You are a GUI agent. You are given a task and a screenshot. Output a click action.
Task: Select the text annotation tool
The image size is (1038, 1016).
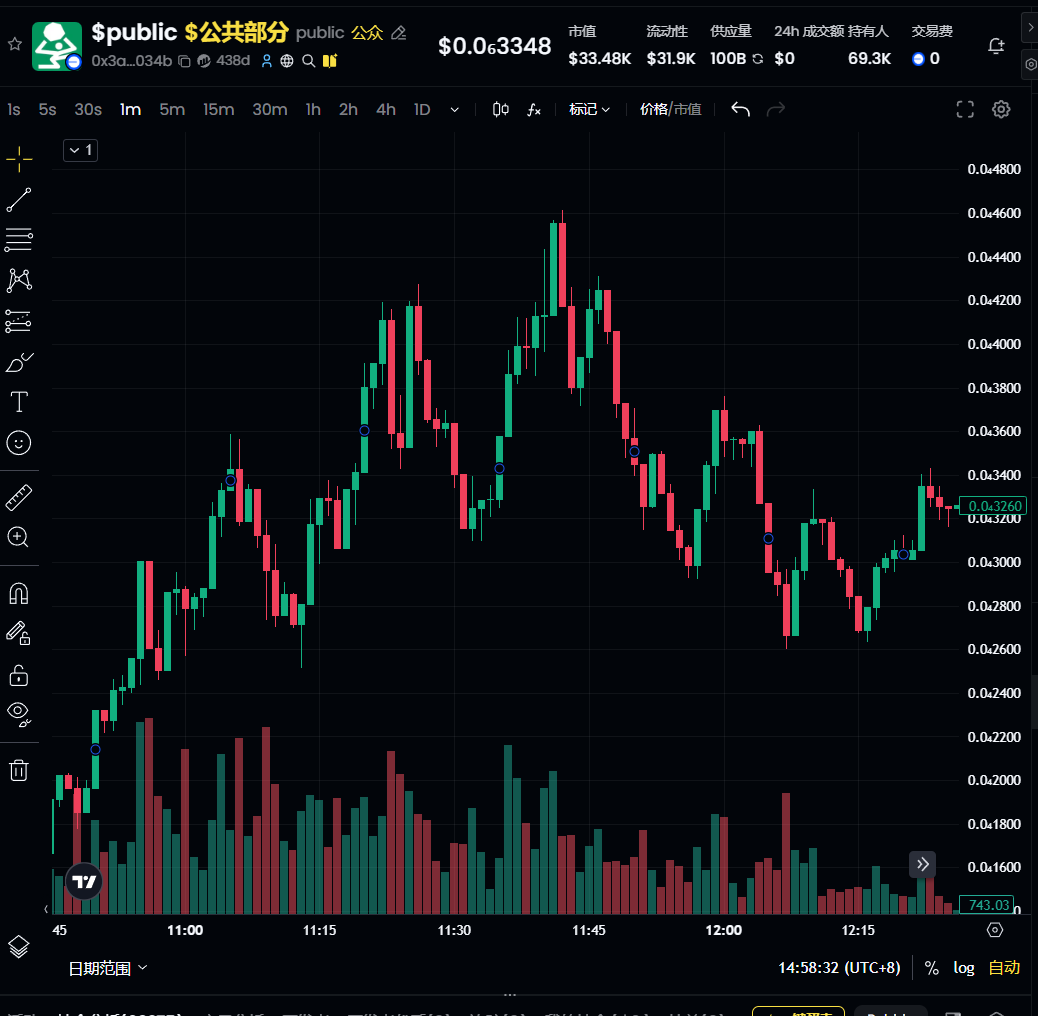[x=19, y=402]
